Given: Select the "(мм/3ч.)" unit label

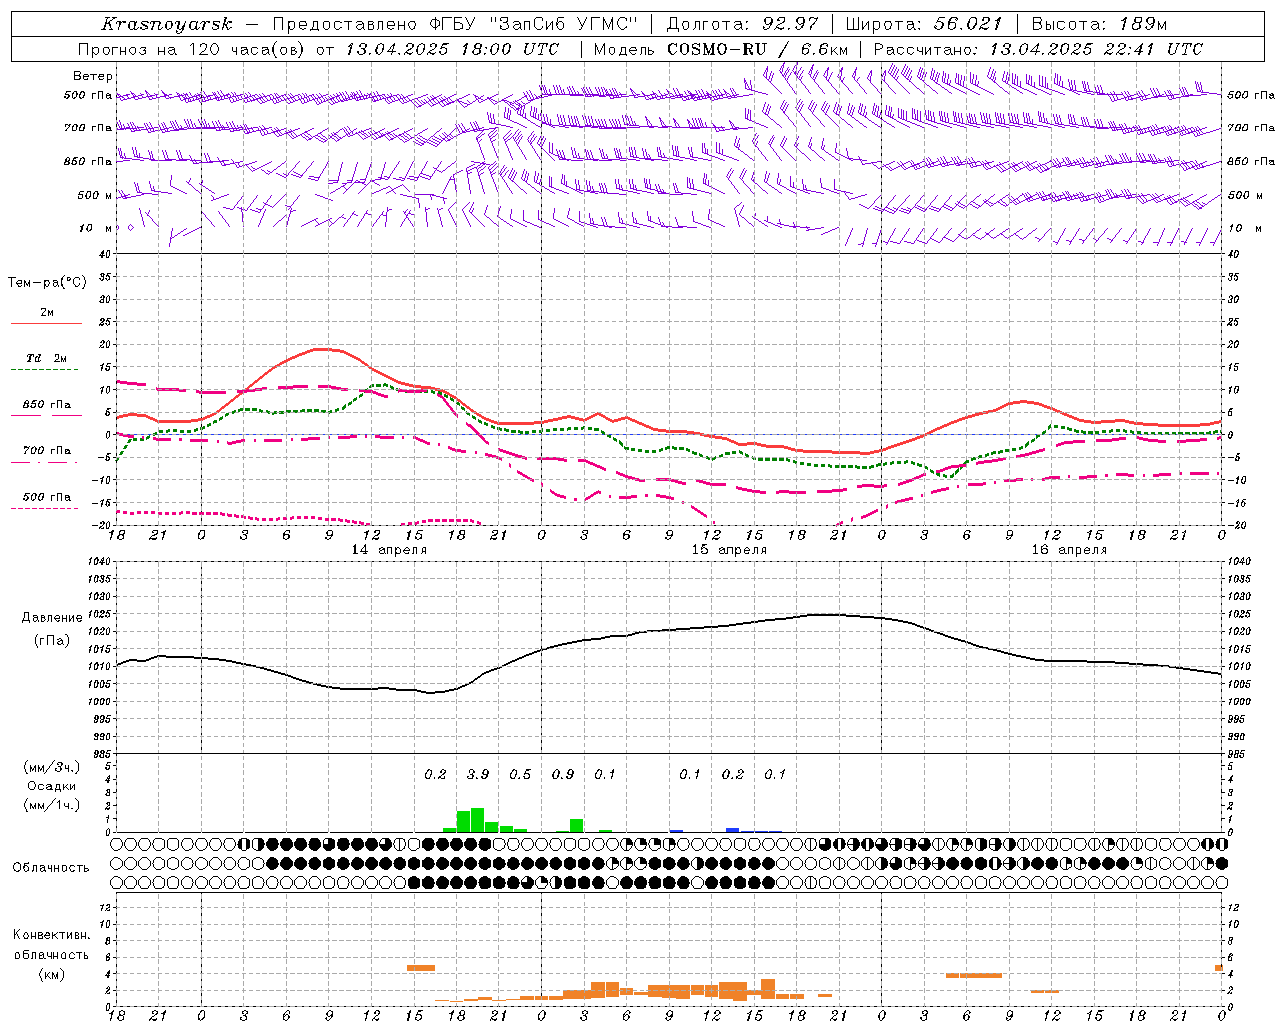Looking at the screenshot, I should coord(51,767).
